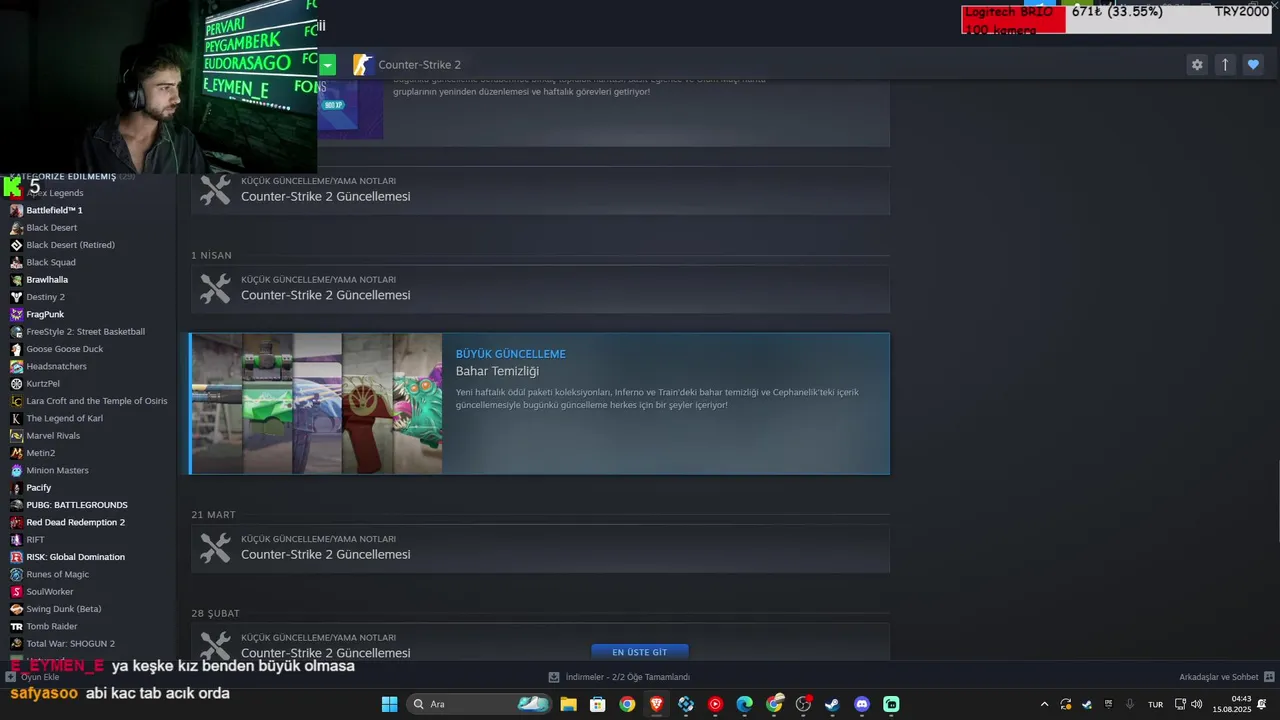
Task: Open the green Kick app in taskbar
Action: (891, 704)
